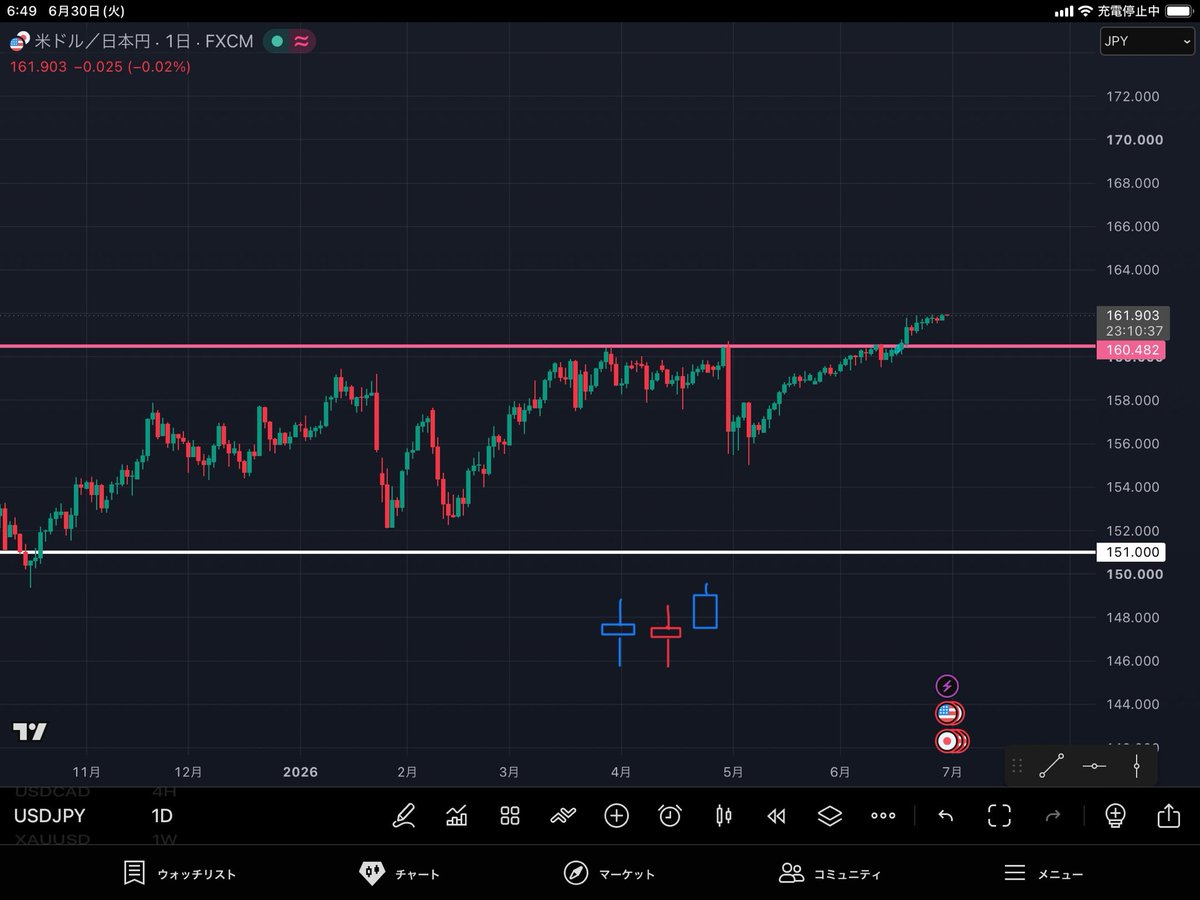Open the layout grid templates icon
This screenshot has height=900, width=1200.
(x=510, y=815)
